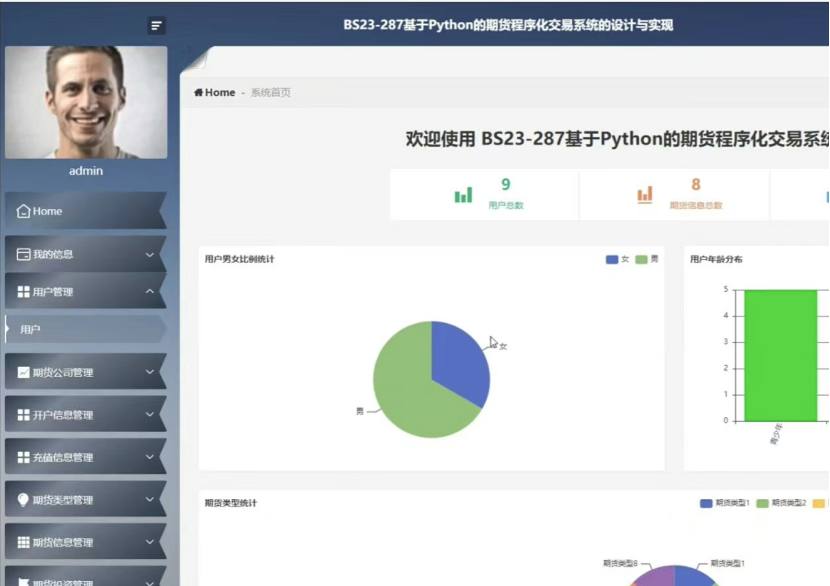Toggle the 女 legend in gender chart
This screenshot has width=830, height=586.
pyautogui.click(x=617, y=259)
